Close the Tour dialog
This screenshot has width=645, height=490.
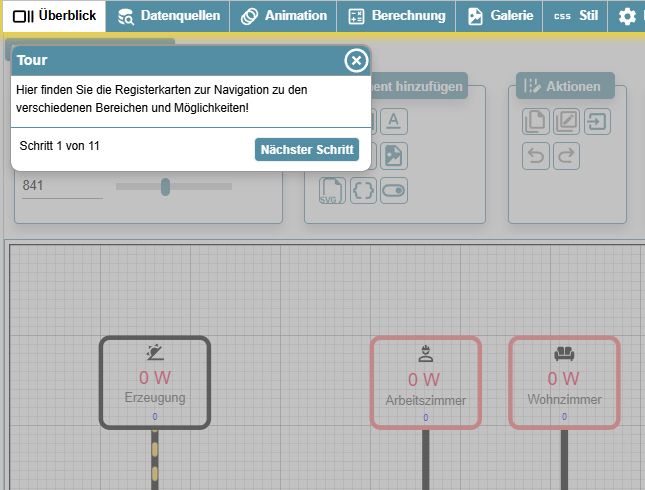(x=356, y=61)
